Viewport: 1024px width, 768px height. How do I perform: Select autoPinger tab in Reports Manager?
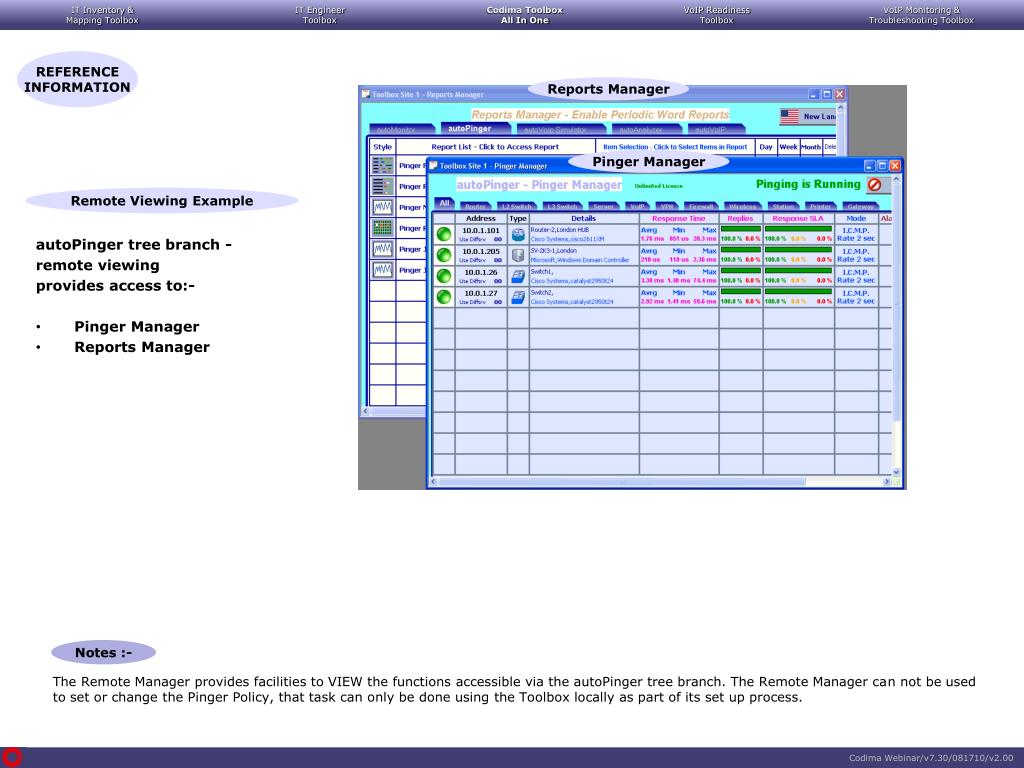(469, 128)
